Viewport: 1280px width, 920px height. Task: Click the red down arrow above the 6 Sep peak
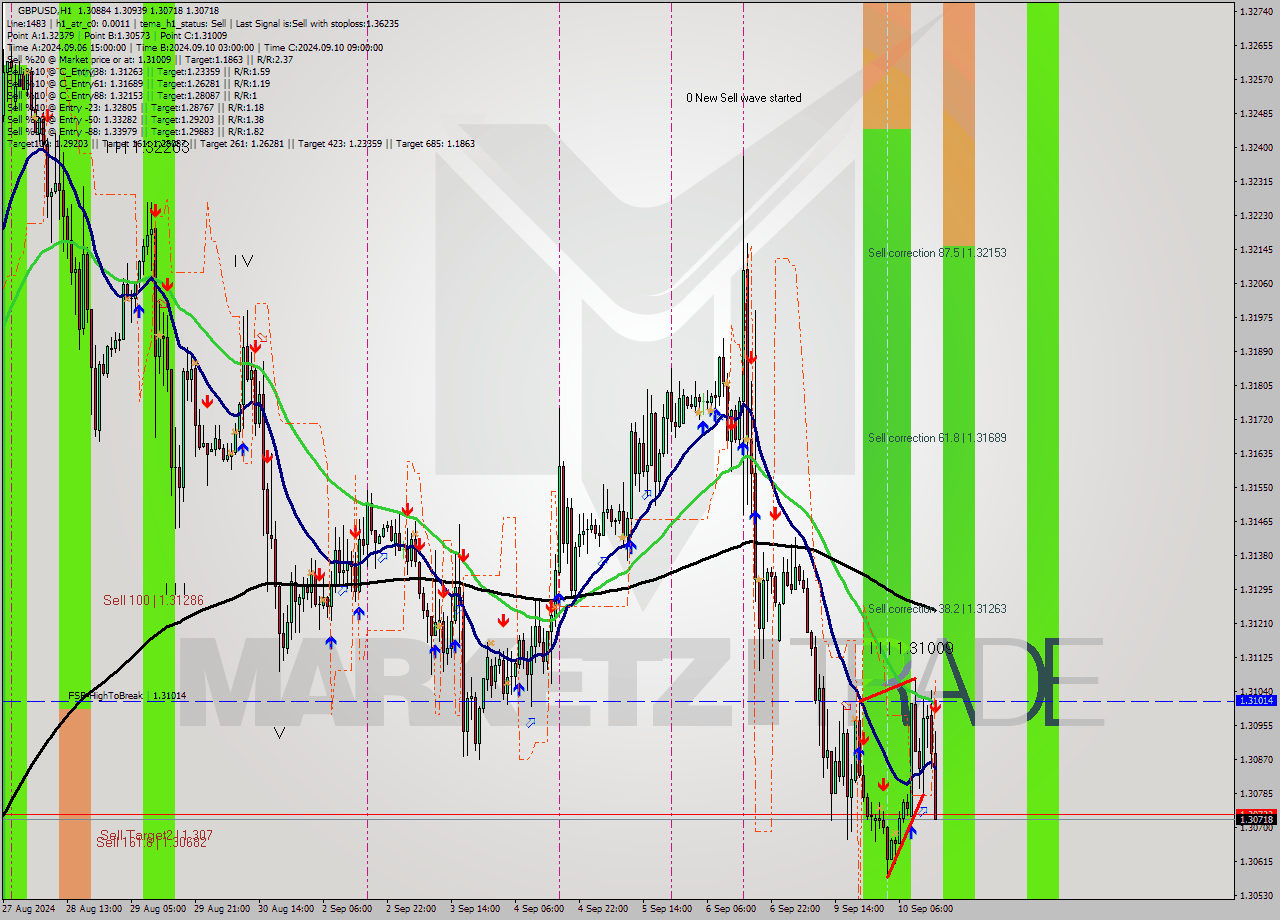pyautogui.click(x=752, y=355)
